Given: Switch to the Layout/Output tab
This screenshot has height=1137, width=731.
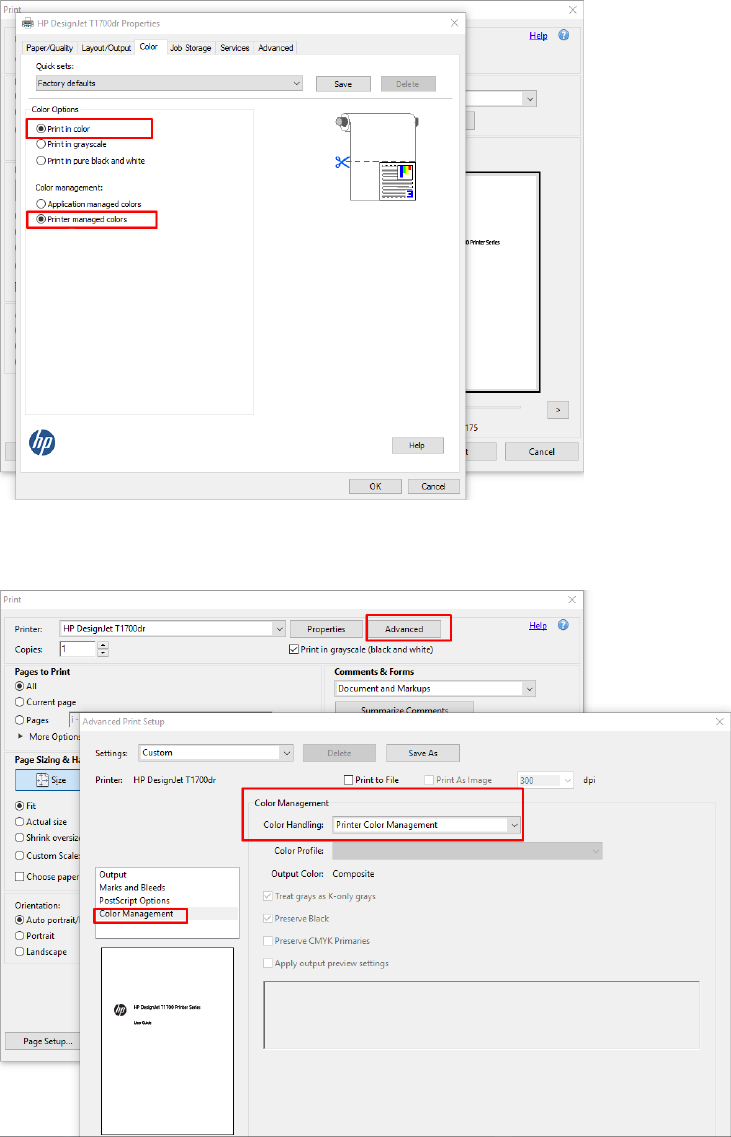Looking at the screenshot, I should (107, 48).
